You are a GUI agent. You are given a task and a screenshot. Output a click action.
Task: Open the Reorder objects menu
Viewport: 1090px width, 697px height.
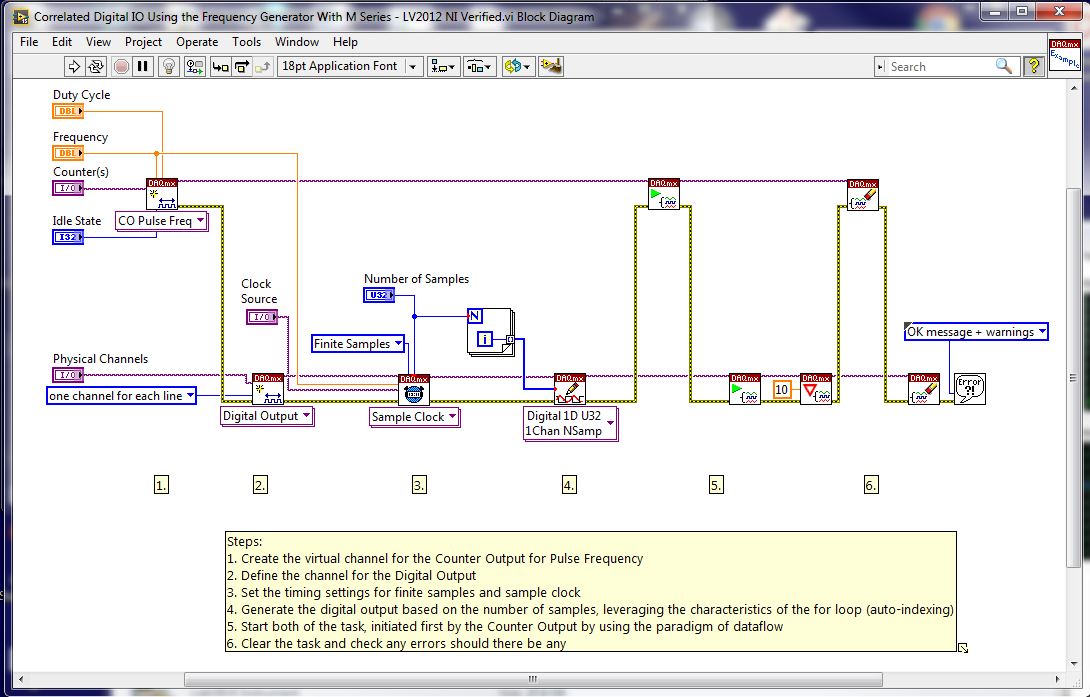(516, 67)
